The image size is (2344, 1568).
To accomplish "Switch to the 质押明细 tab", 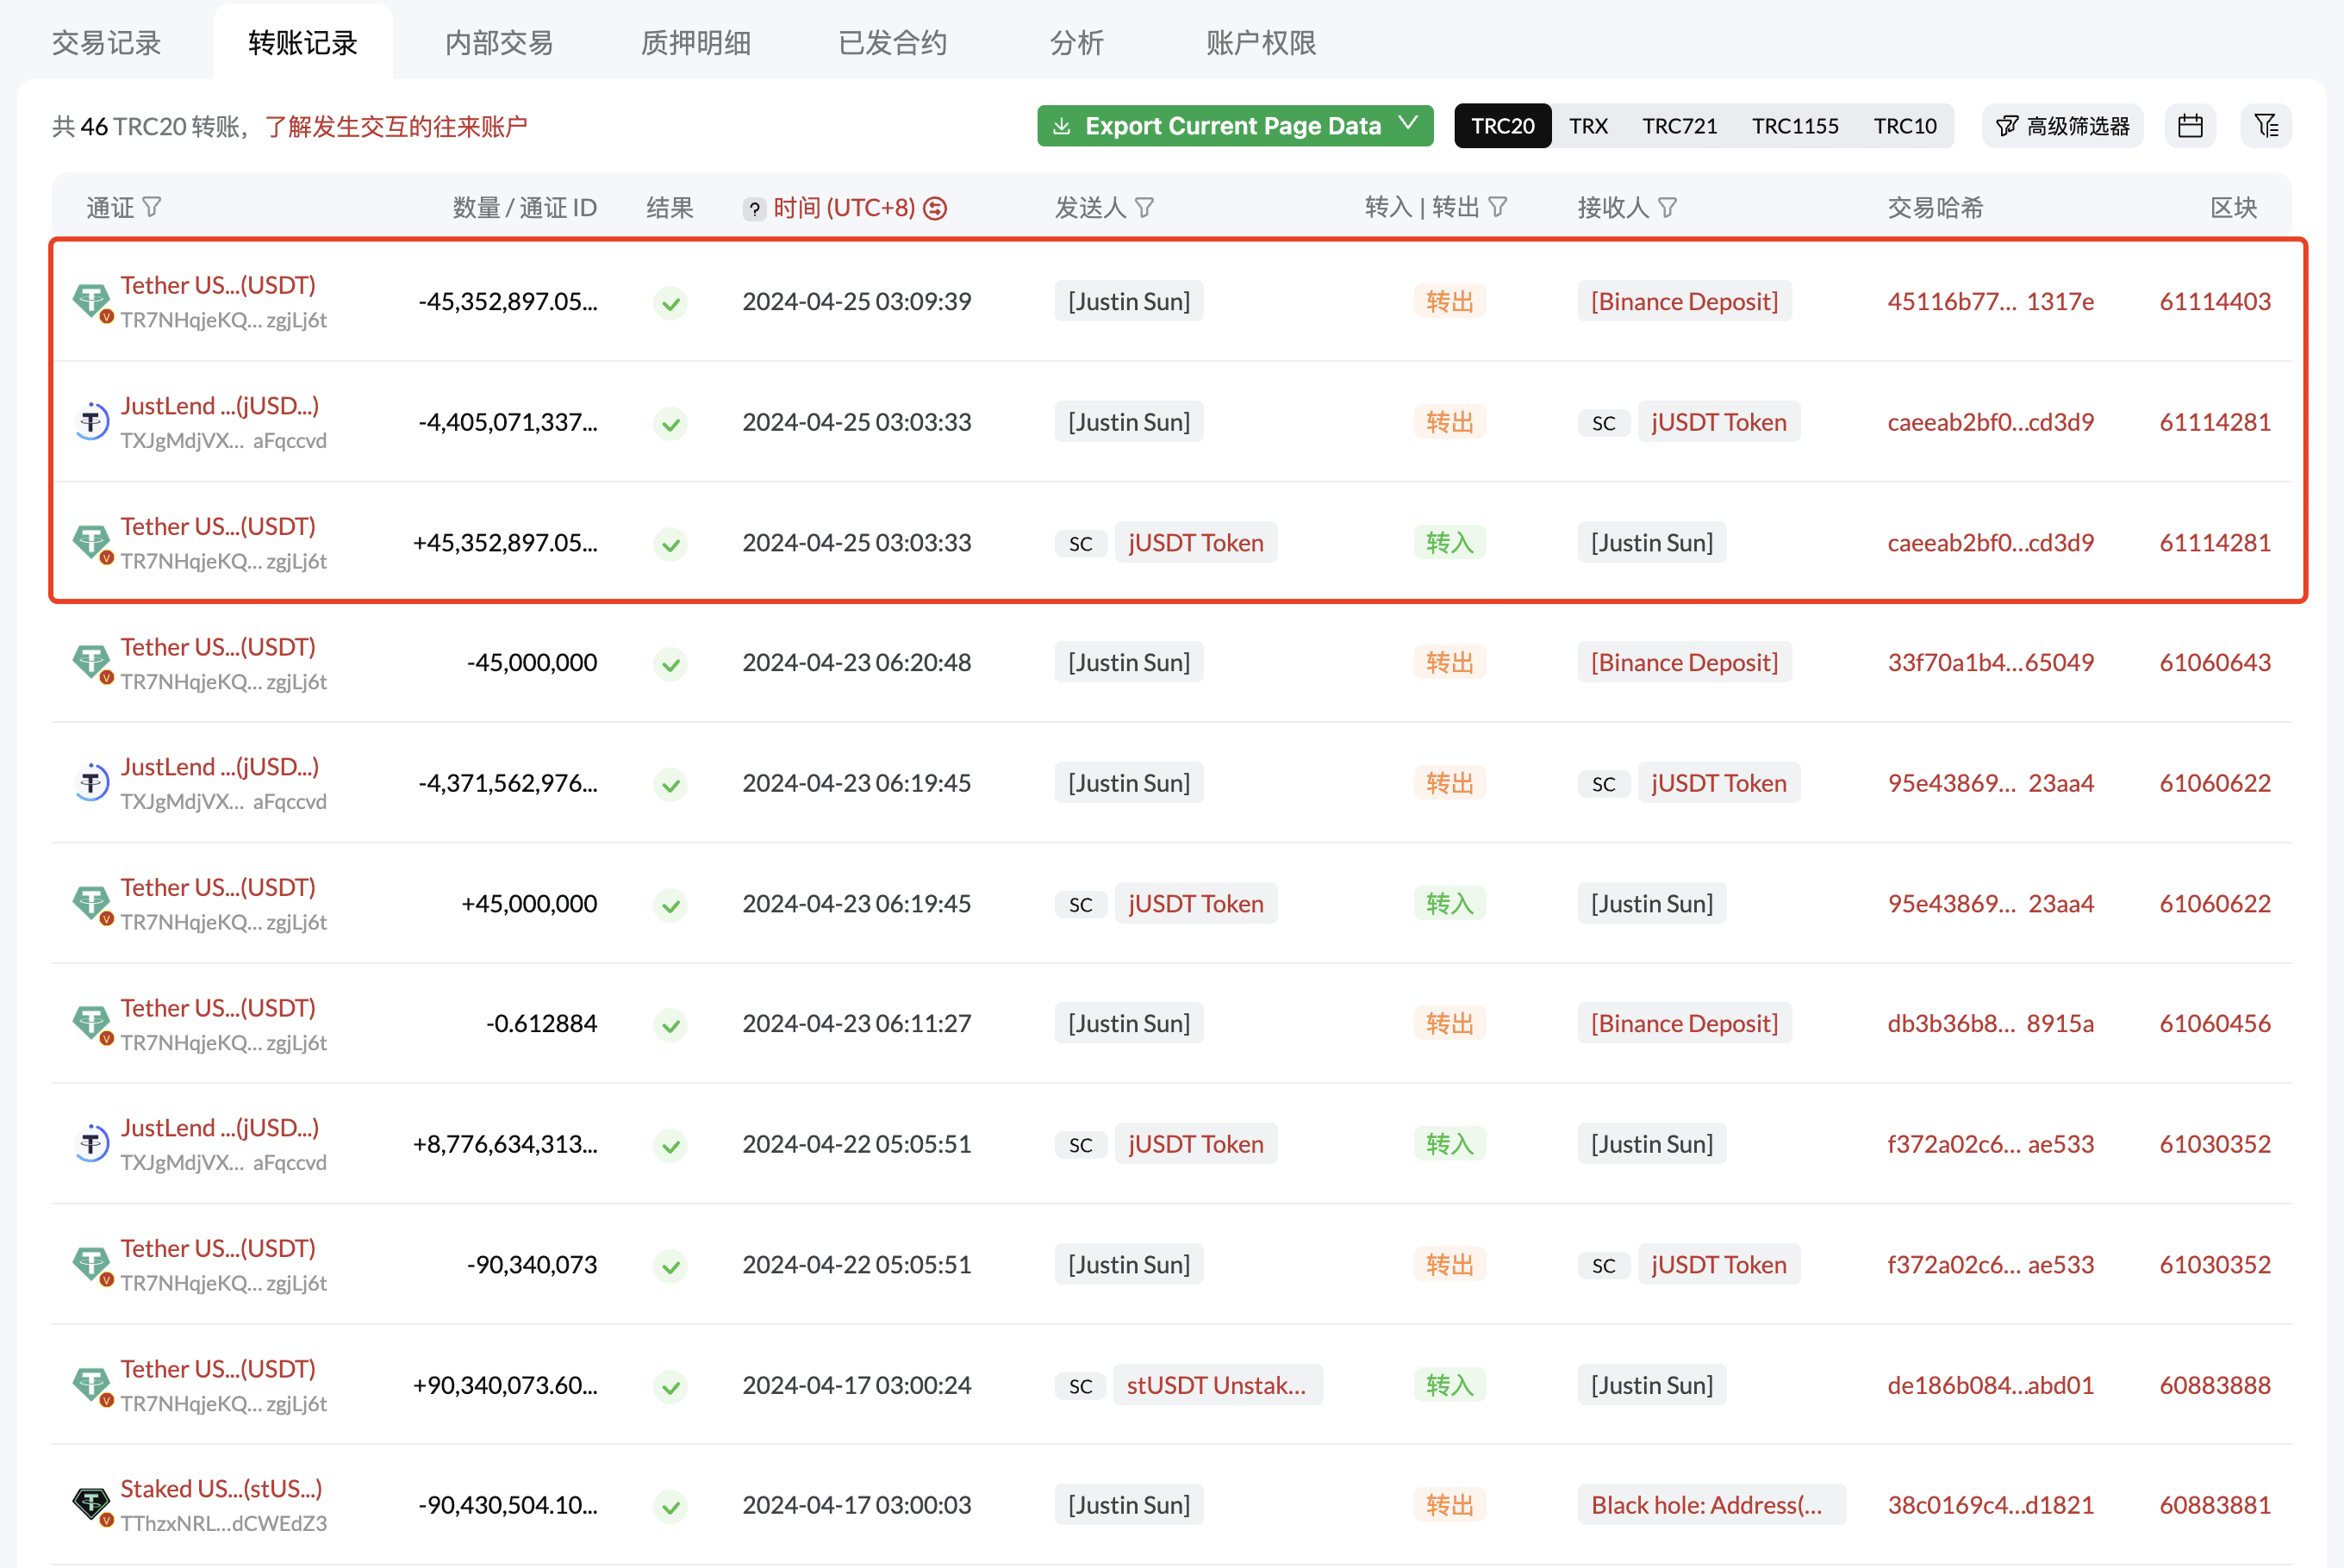I will 695,43.
